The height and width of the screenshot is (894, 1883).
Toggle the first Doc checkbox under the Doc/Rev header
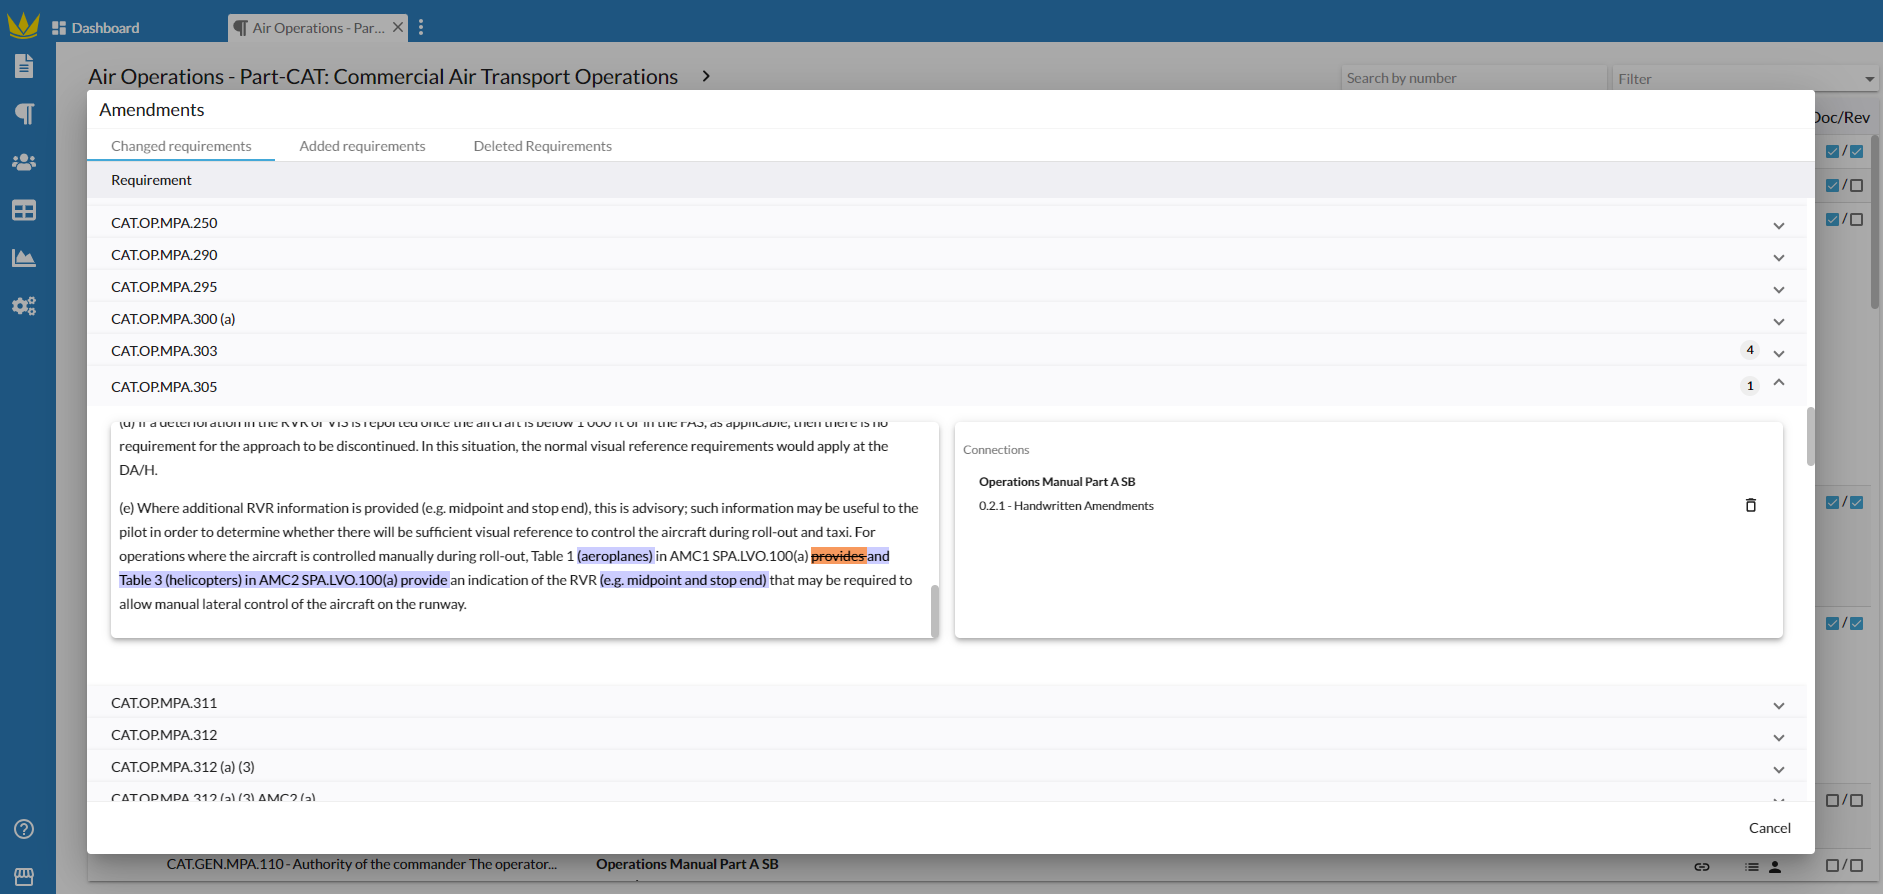(x=1833, y=152)
